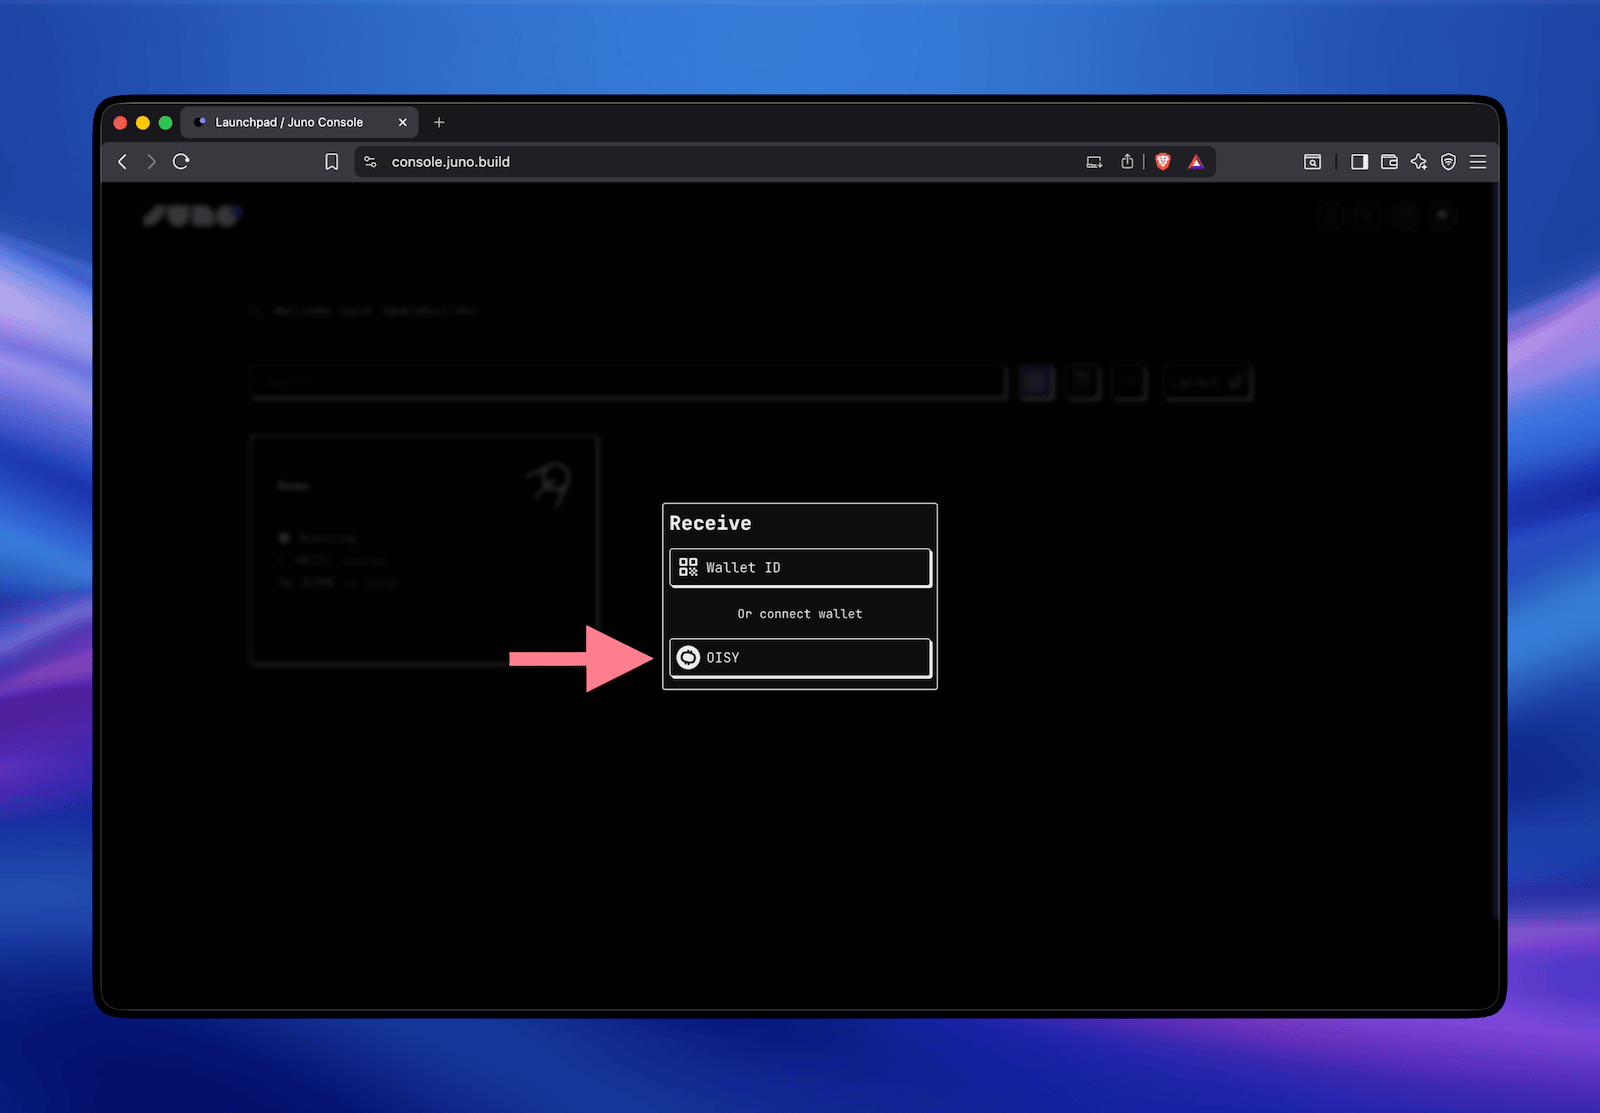Click the bookmark icon in the address bar
Screen dimensions: 1600x1113
point(332,161)
